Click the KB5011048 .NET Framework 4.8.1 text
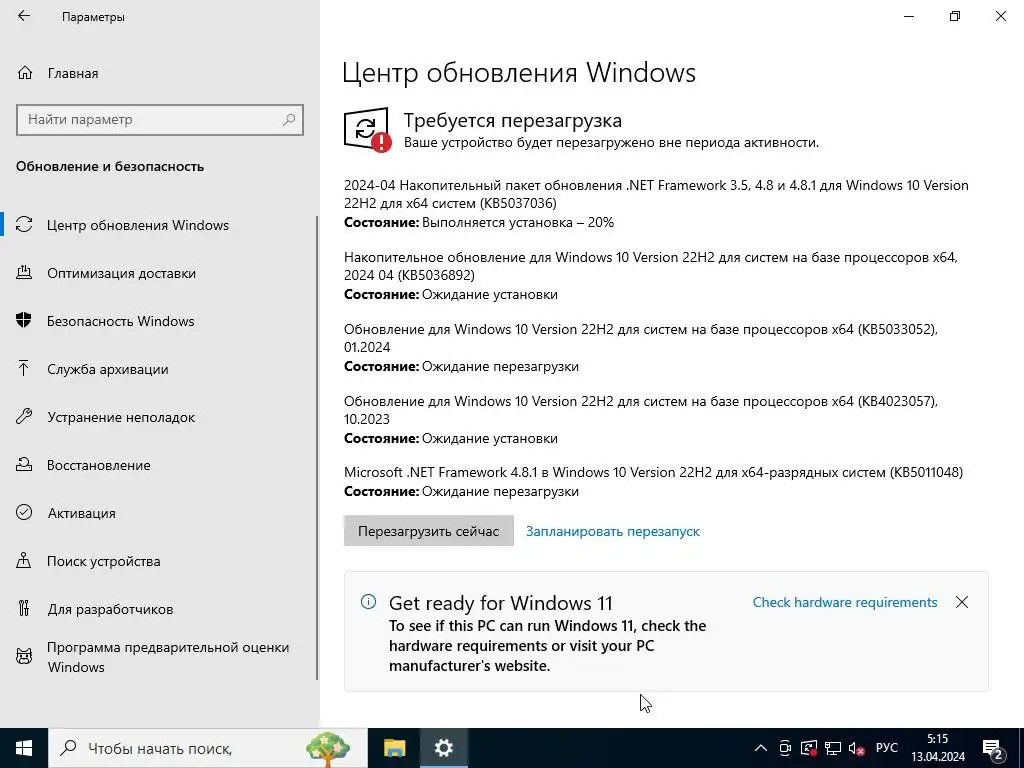This screenshot has height=768, width=1024. tap(653, 472)
